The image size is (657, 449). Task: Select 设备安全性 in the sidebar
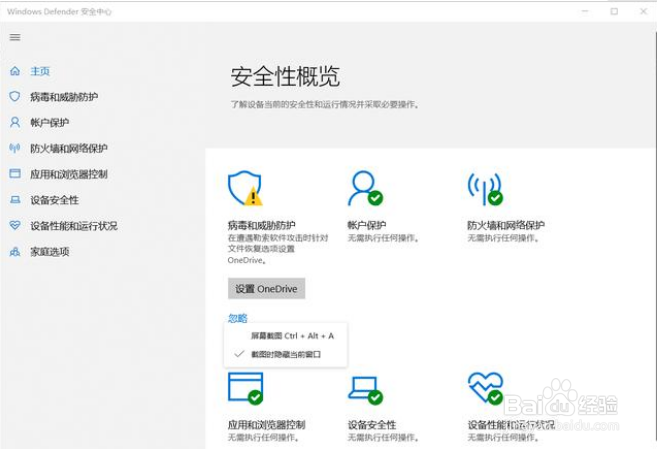tap(54, 200)
